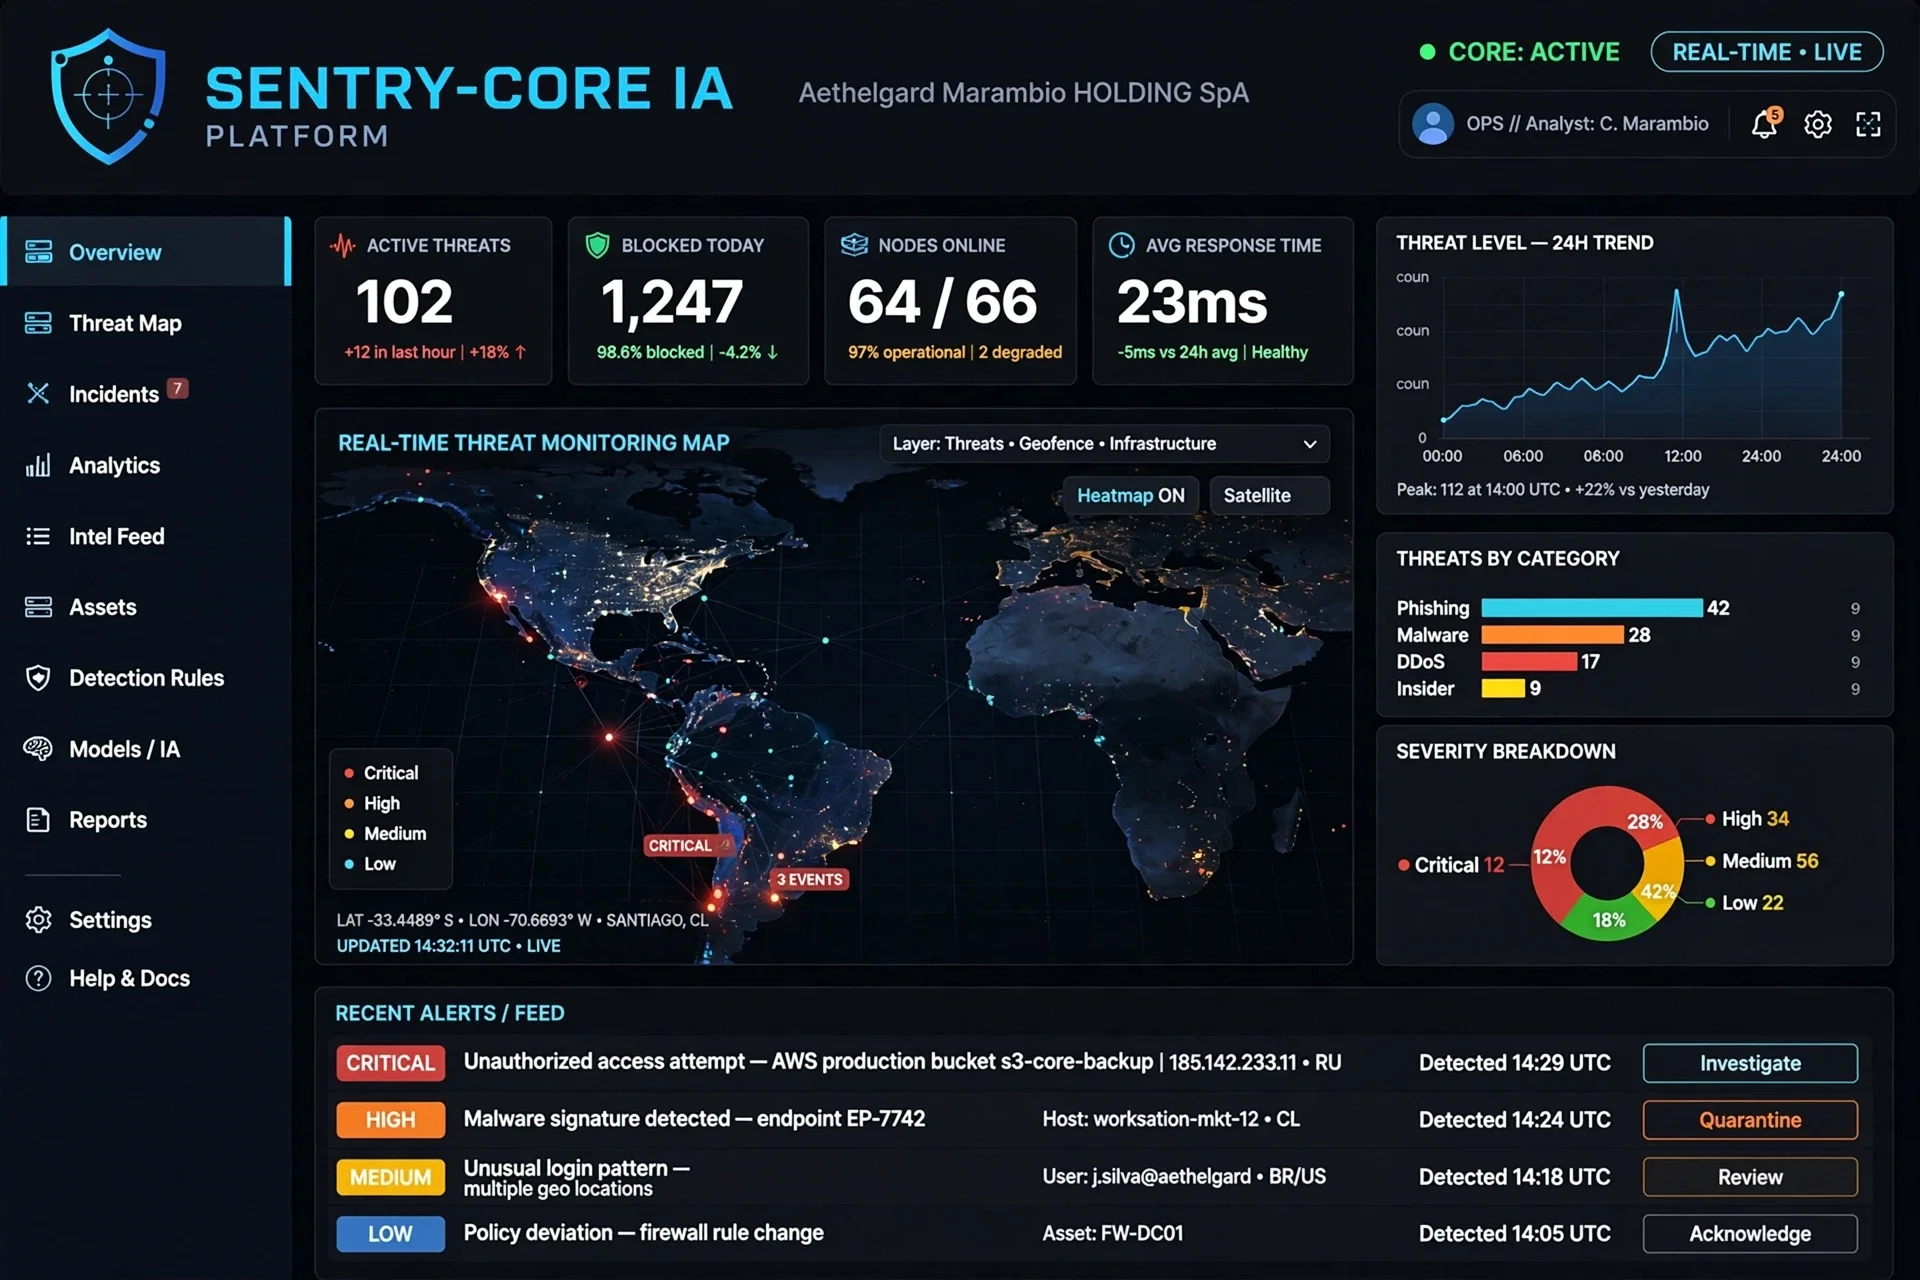1920x1280 pixels.
Task: Toggle fullscreen with the expand icon
Action: (1868, 124)
